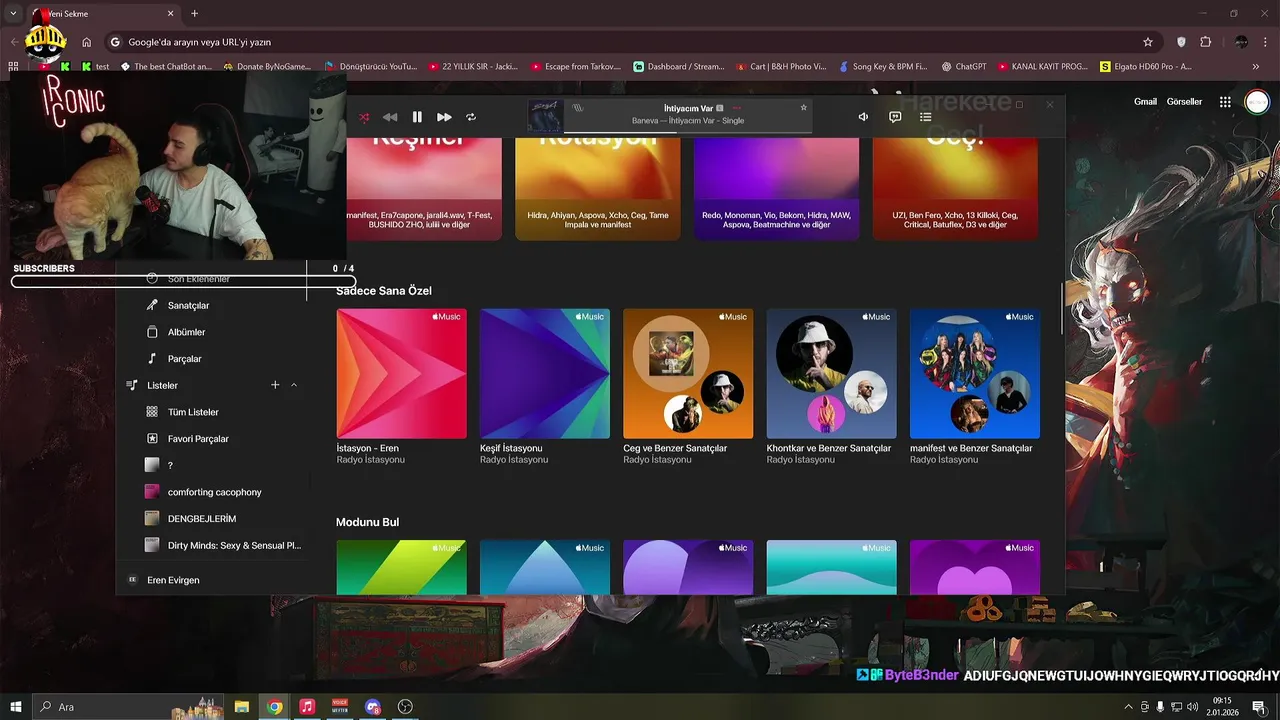Toggle shuffle in the music player

click(x=364, y=117)
